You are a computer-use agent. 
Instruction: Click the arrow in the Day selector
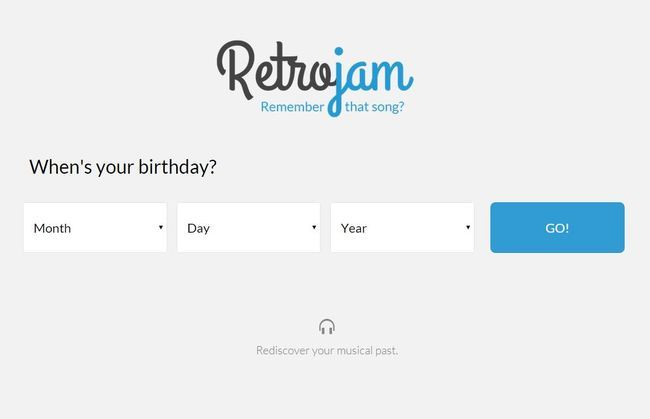click(314, 227)
